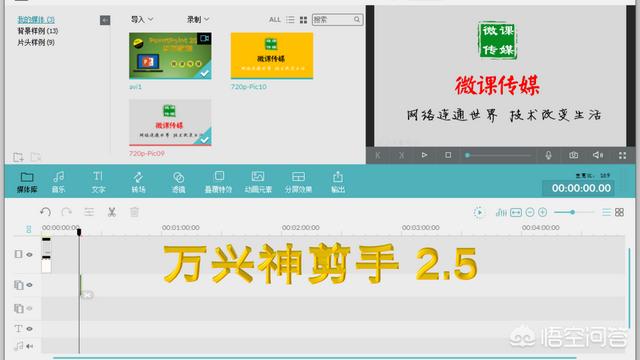Select the ALL media filter
The image size is (640, 360).
tap(275, 20)
